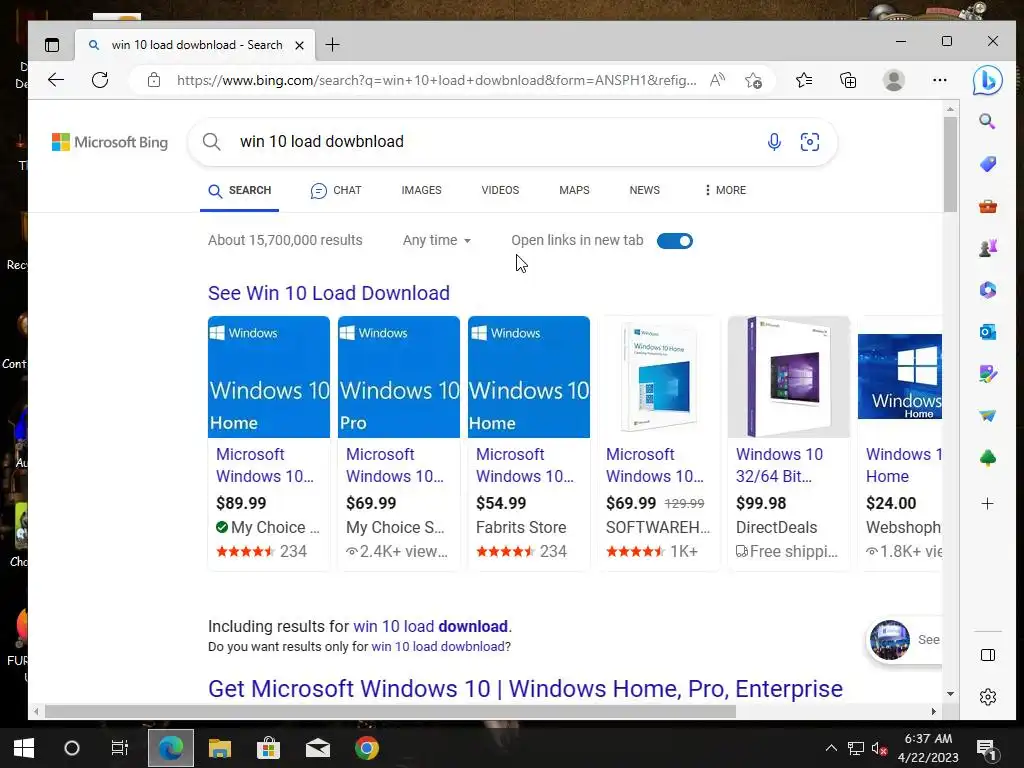Viewport: 1024px width, 768px height.
Task: Open sidebar settings gear icon
Action: click(x=987, y=697)
